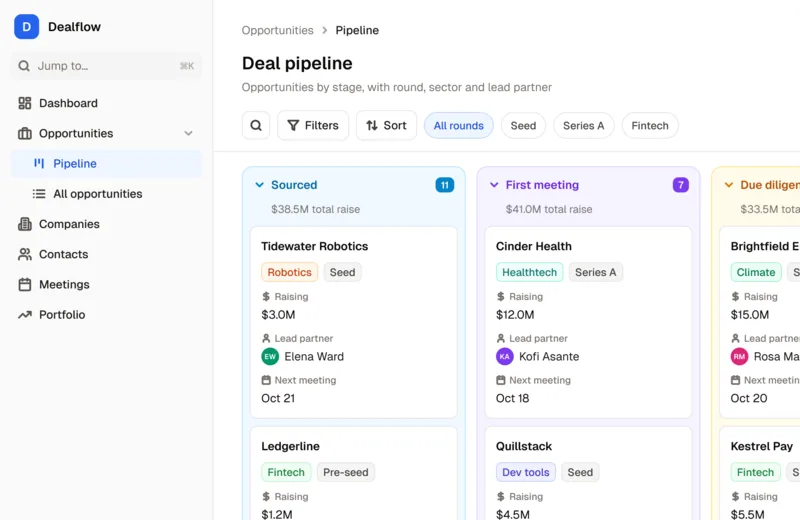This screenshot has height=520, width=800.
Task: Click the Pre-seed round tag
Action: click(x=345, y=472)
